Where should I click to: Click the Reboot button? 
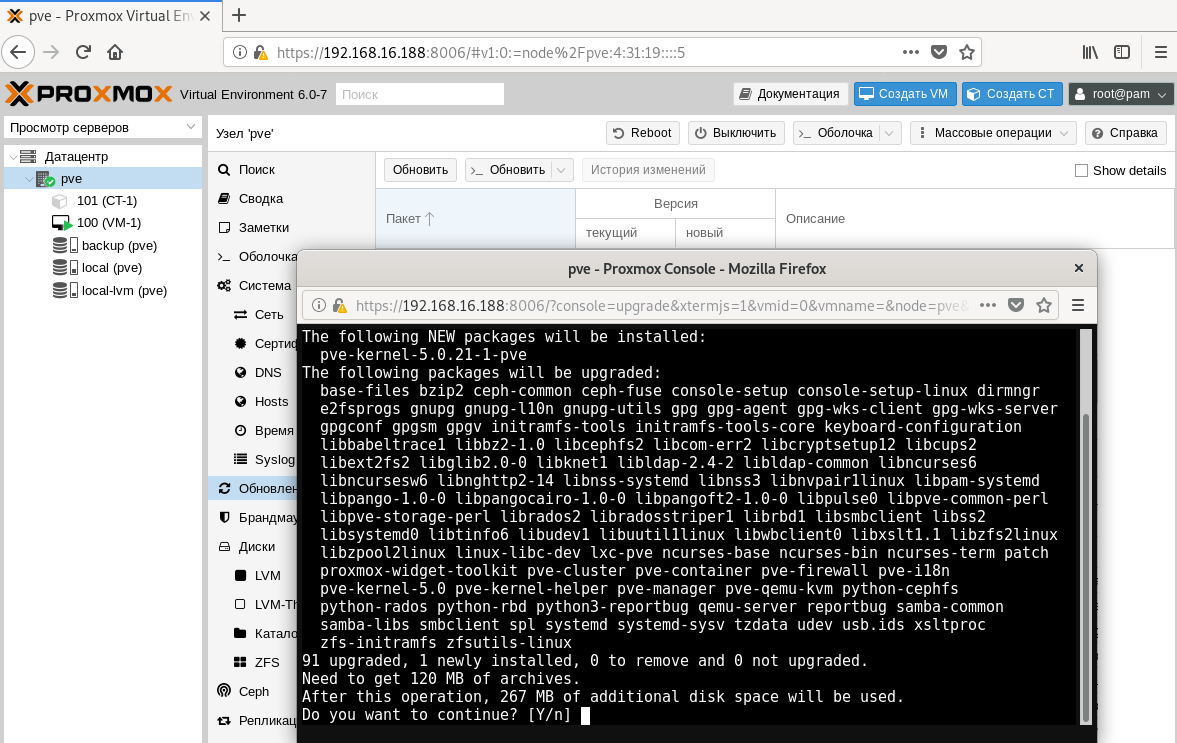tap(643, 133)
